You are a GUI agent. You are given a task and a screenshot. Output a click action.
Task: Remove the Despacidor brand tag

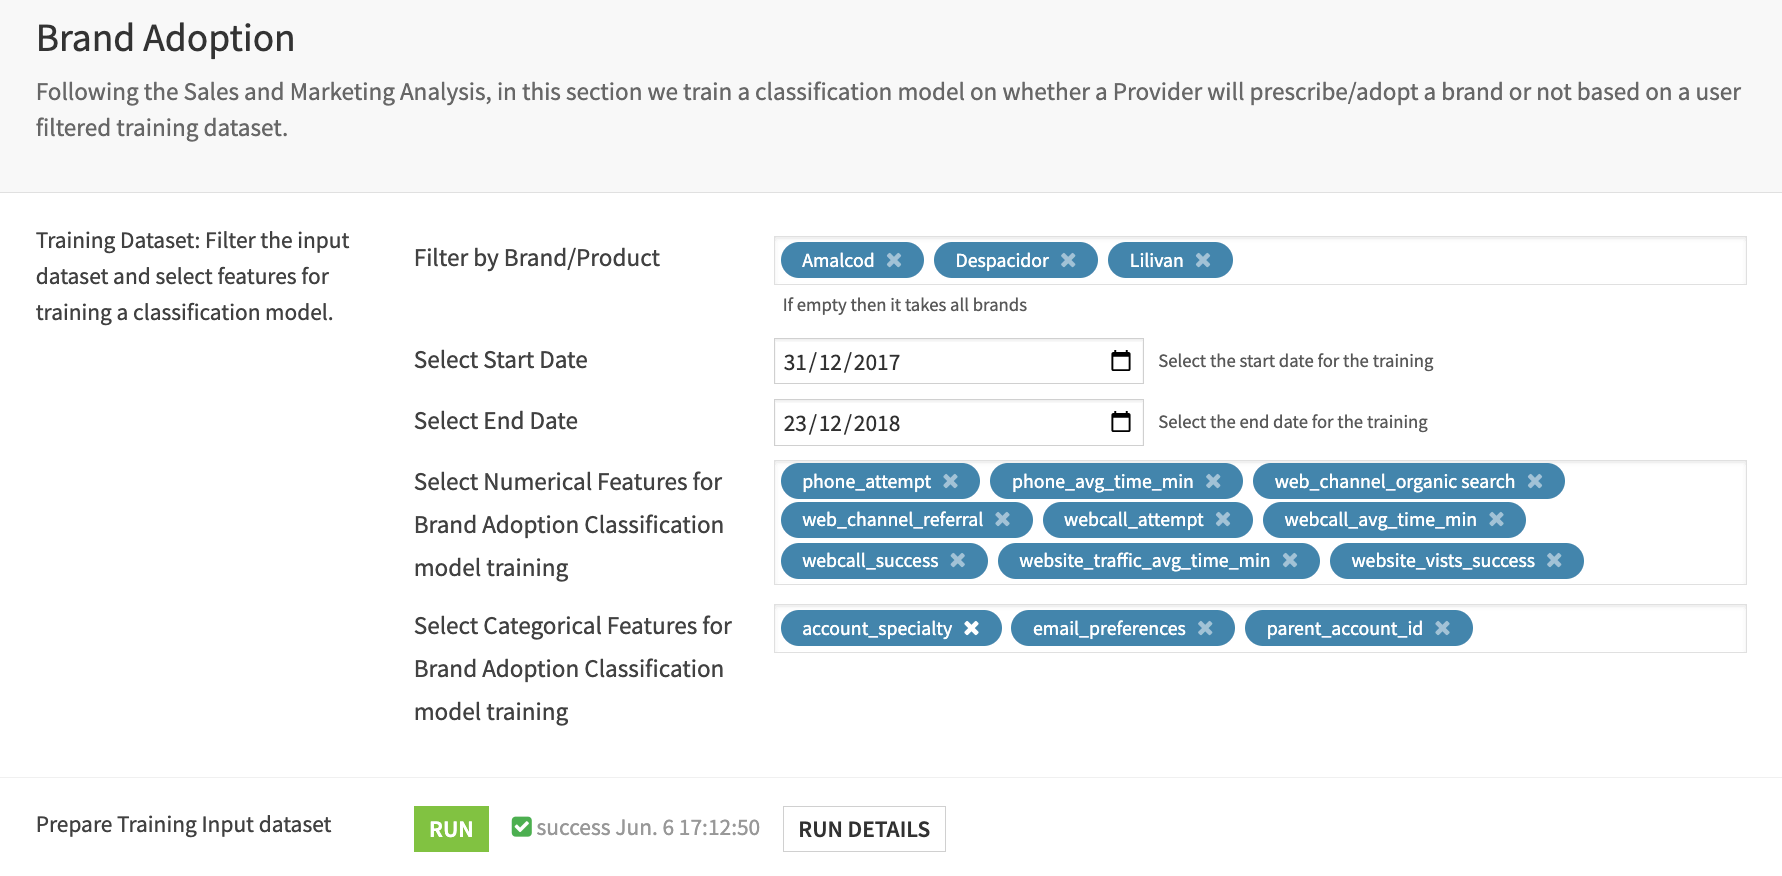pos(1068,260)
